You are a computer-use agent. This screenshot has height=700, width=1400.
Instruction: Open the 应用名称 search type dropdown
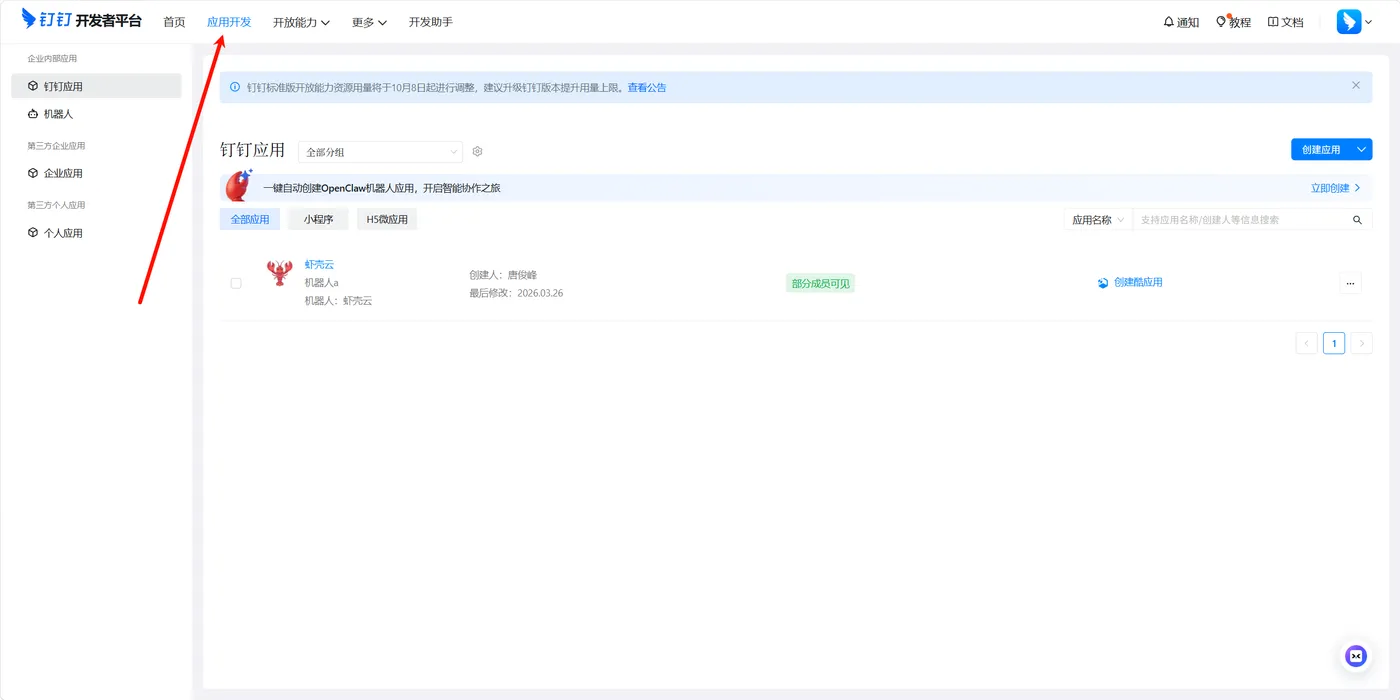1098,220
